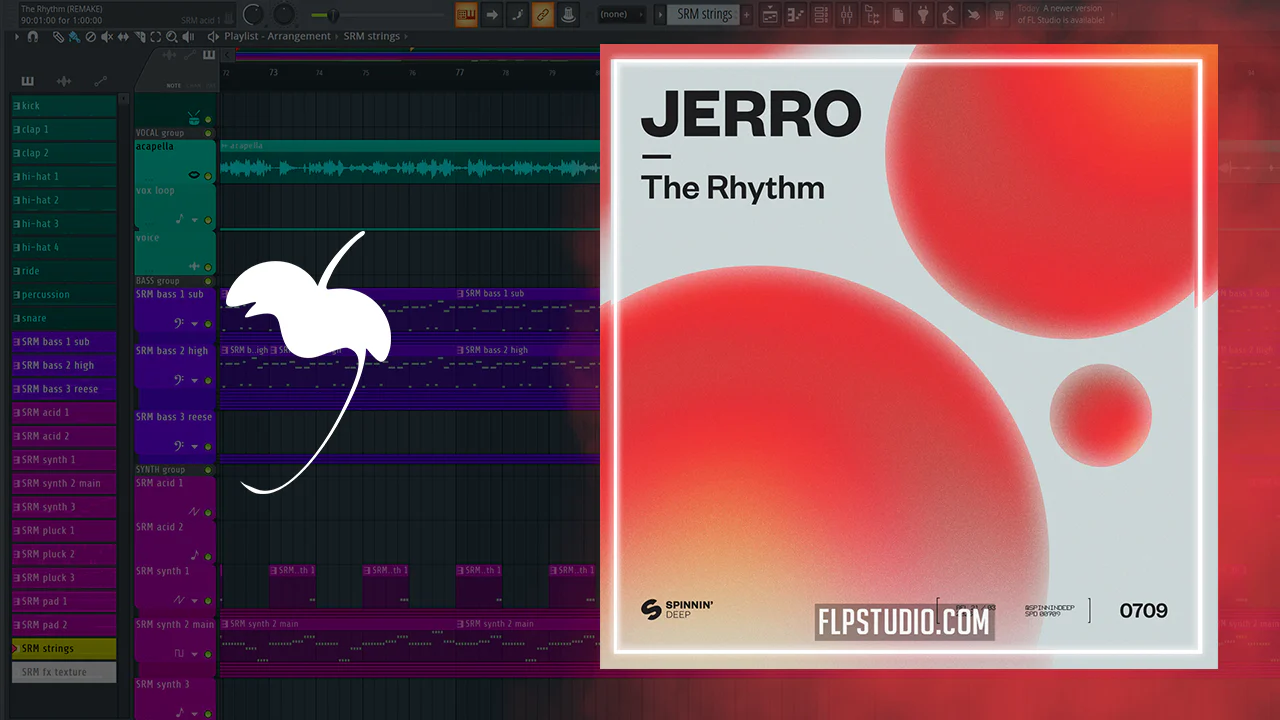Select the Playback speaker tool in Playlist toolbar

[189, 36]
